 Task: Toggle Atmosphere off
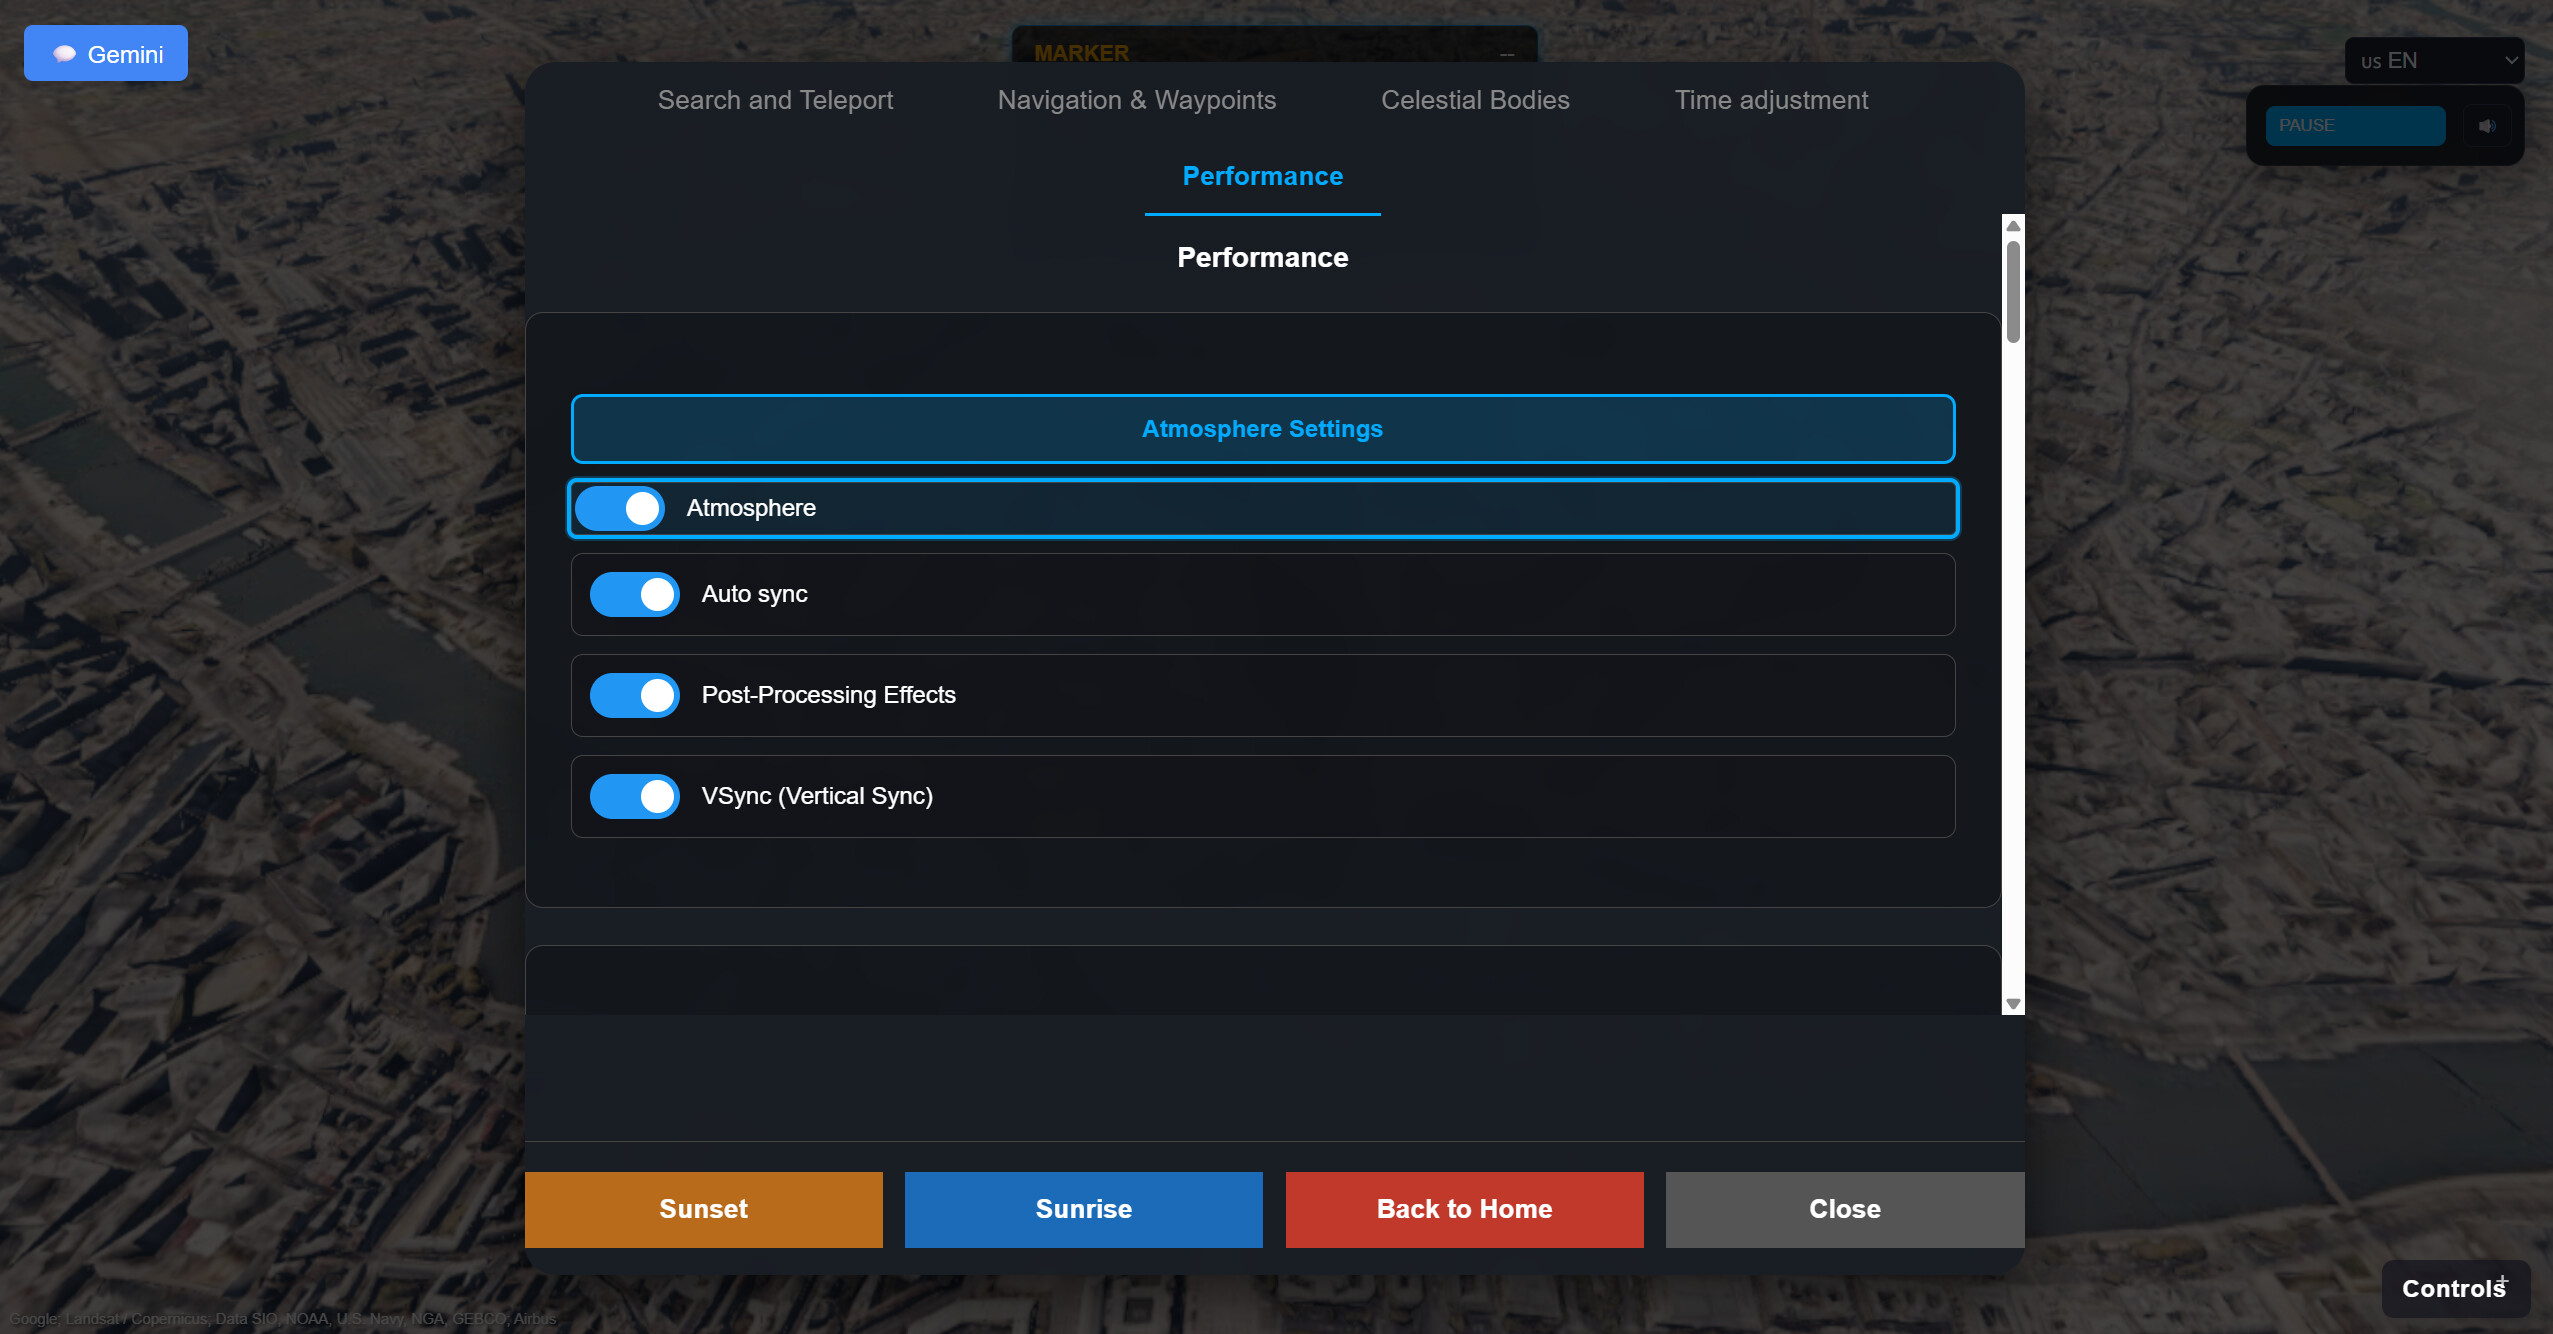pos(620,508)
